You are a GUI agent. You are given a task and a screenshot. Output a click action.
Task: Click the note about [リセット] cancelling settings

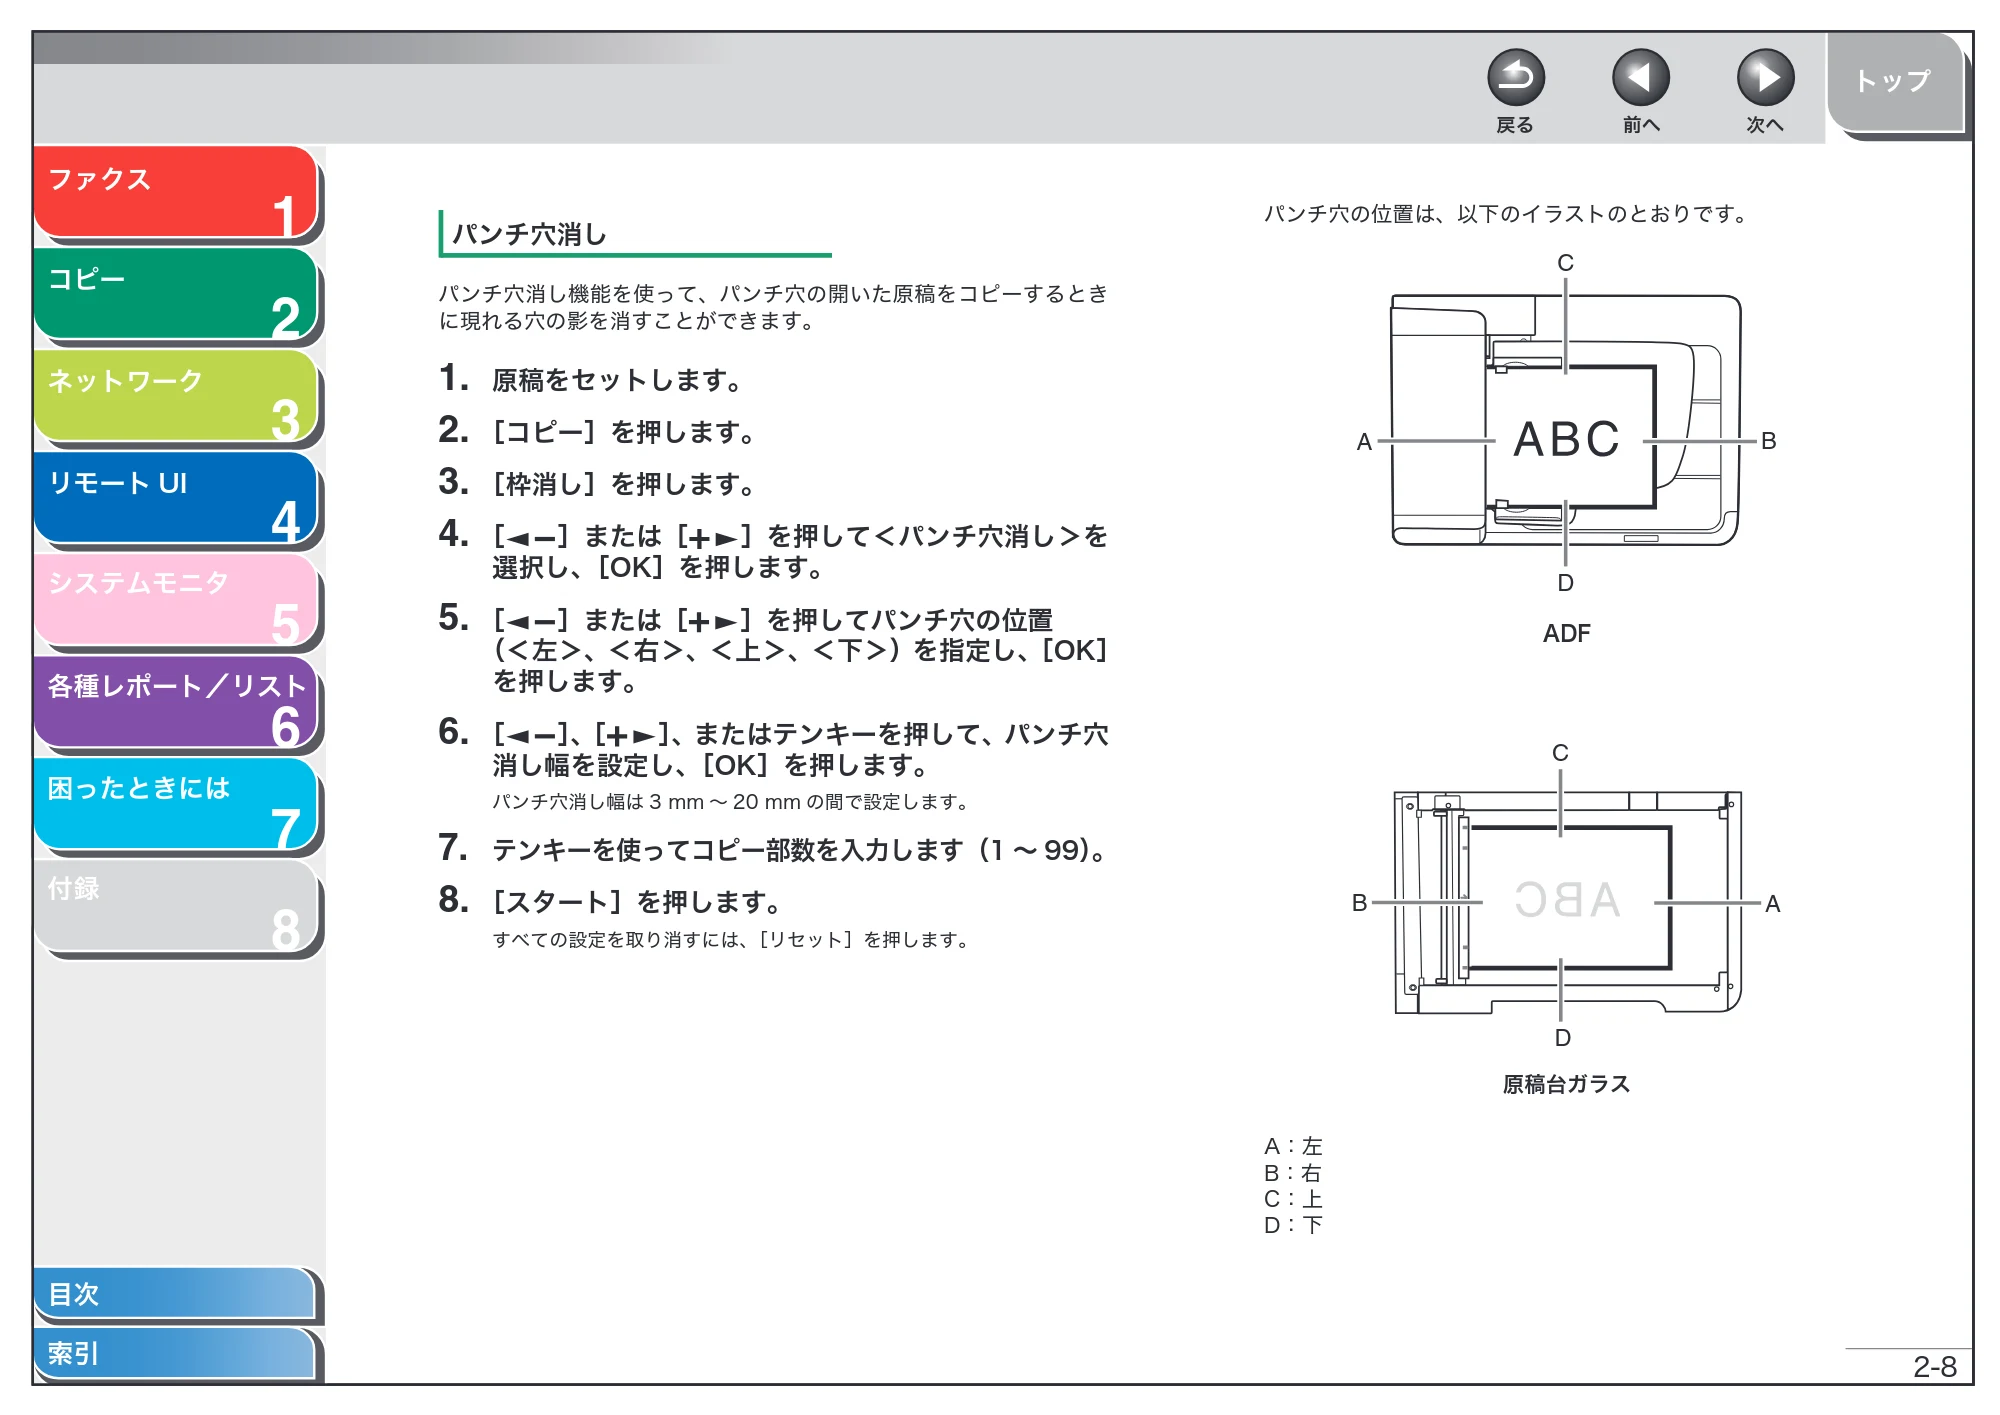(731, 940)
